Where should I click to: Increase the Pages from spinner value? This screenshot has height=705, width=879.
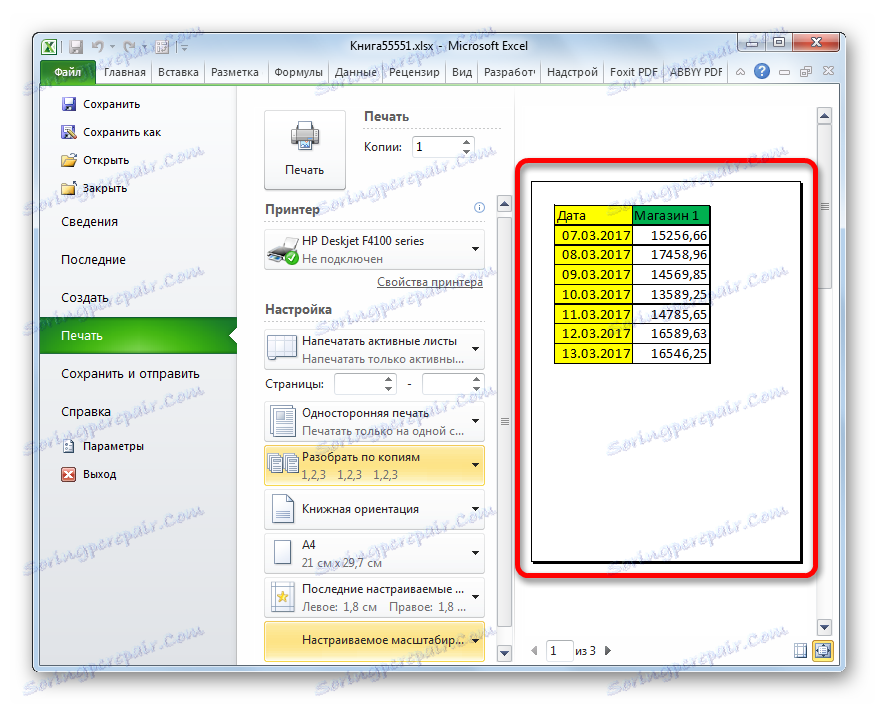tap(388, 379)
